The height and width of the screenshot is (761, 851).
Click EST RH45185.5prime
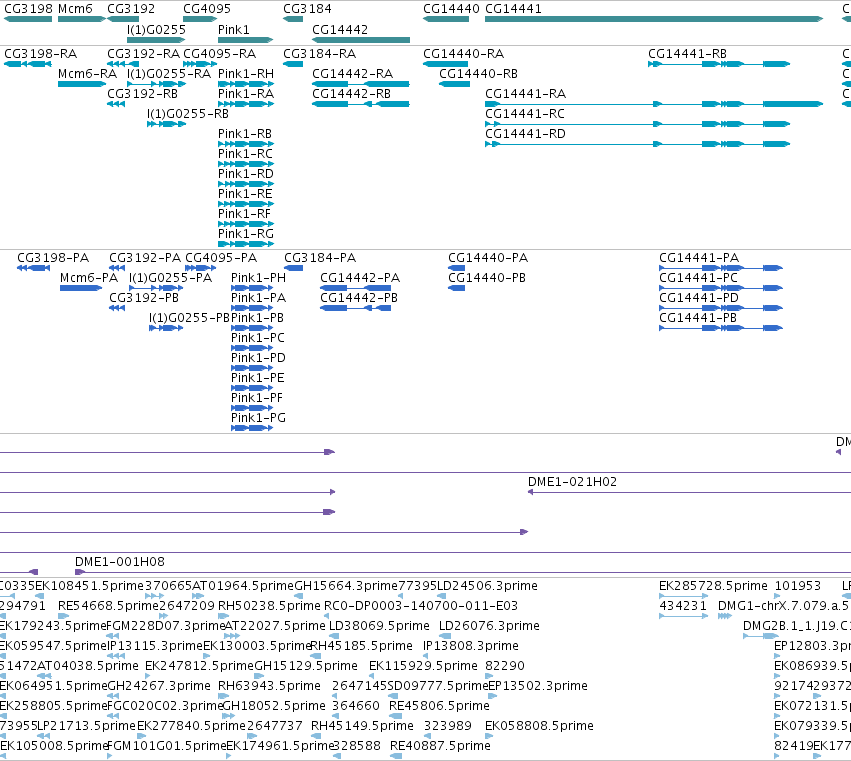coord(361,646)
